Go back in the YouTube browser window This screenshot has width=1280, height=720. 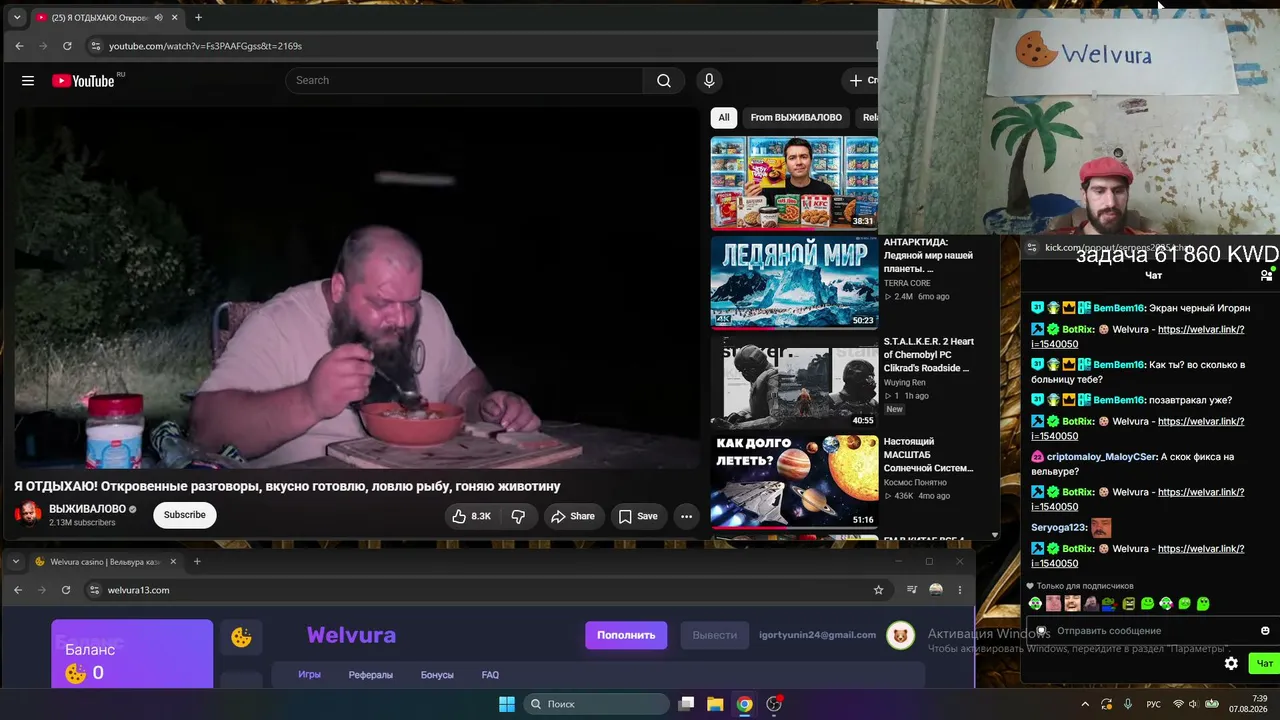click(19, 46)
